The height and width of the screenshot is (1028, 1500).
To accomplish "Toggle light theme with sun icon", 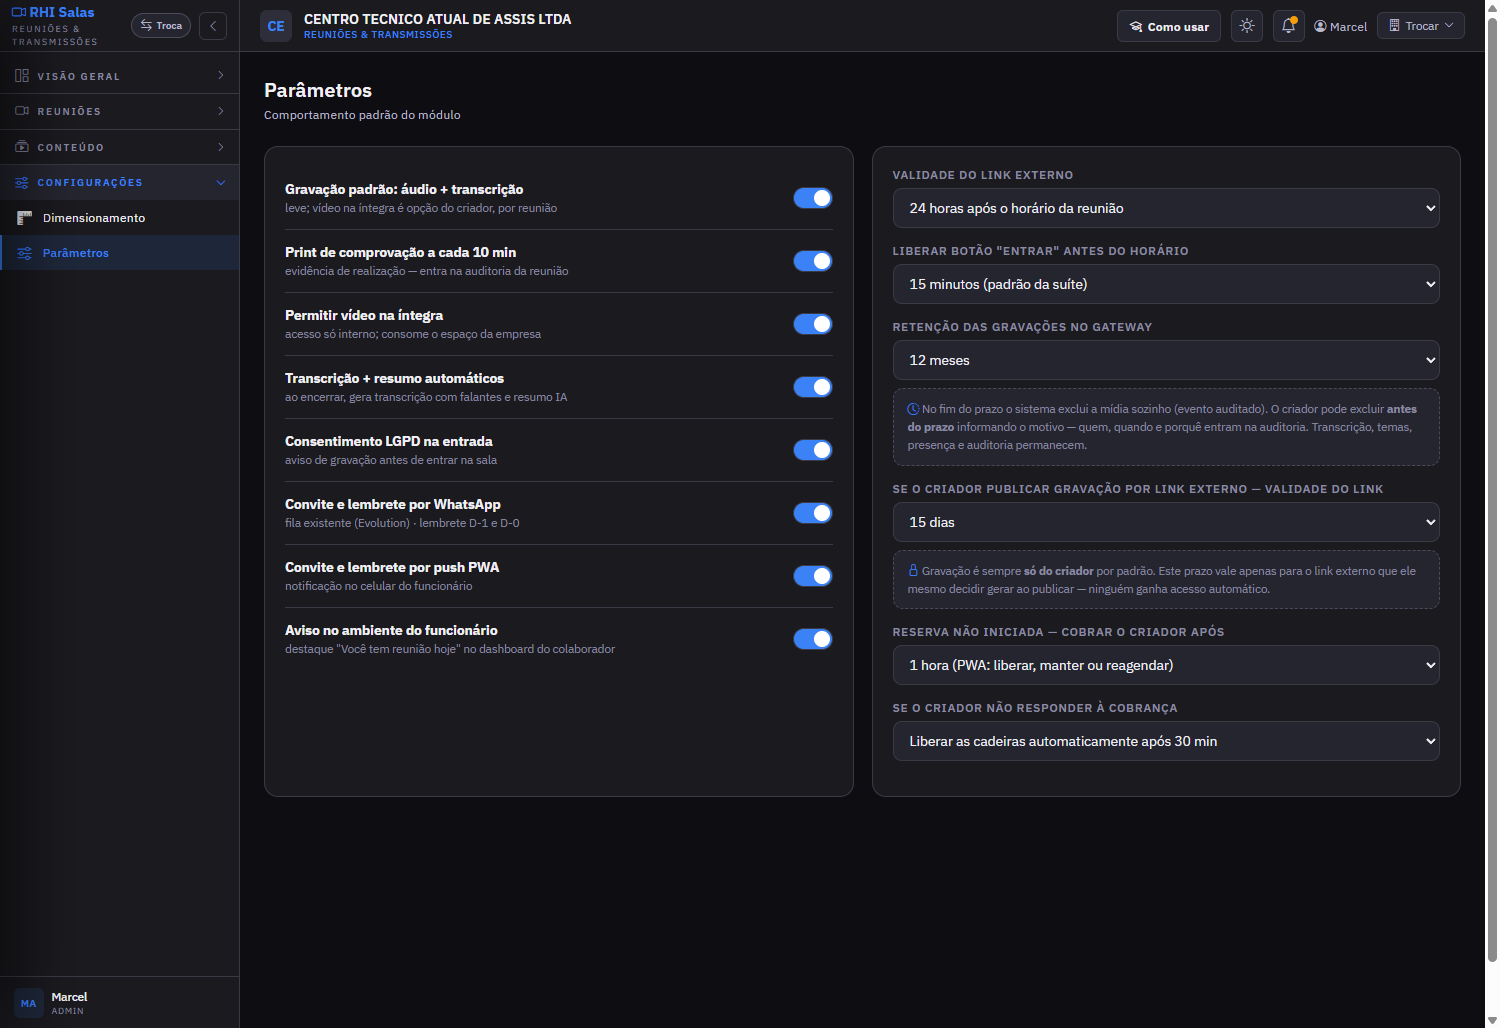I will coord(1246,26).
